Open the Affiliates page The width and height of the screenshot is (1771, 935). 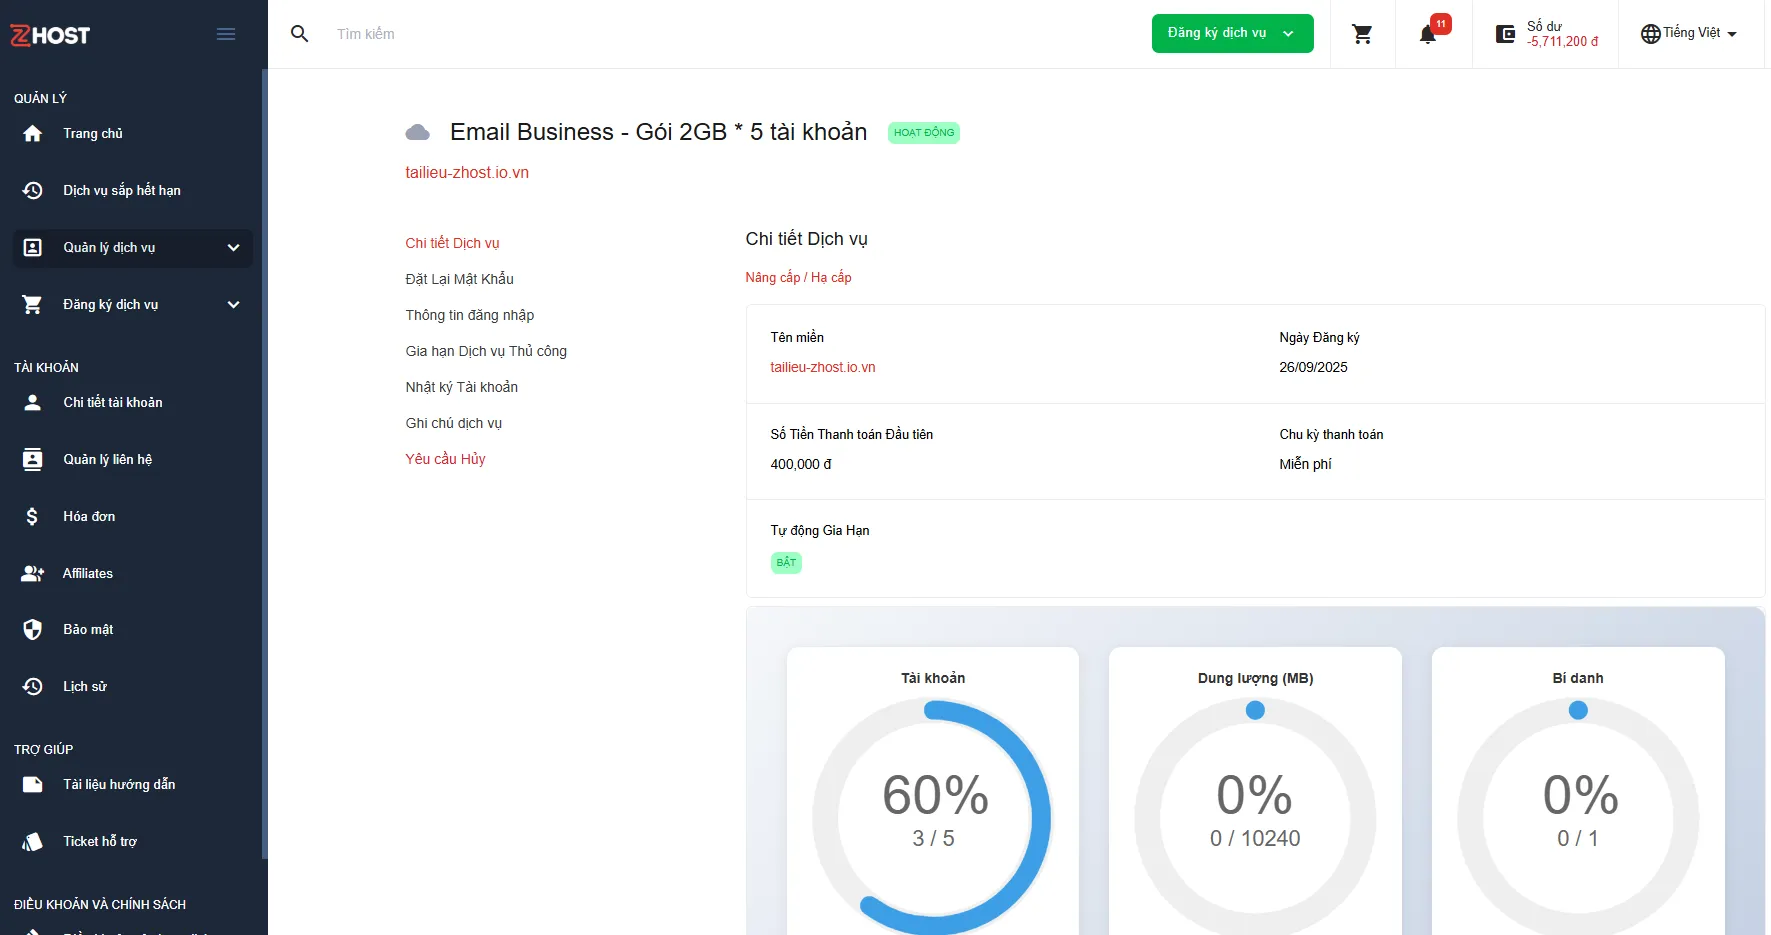[88, 573]
